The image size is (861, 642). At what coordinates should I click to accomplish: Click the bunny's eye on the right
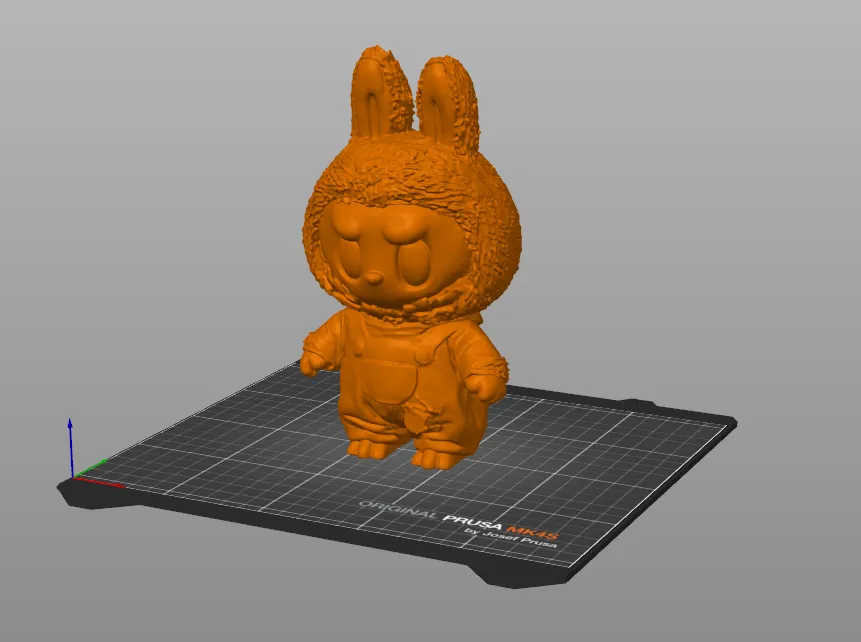click(x=414, y=263)
